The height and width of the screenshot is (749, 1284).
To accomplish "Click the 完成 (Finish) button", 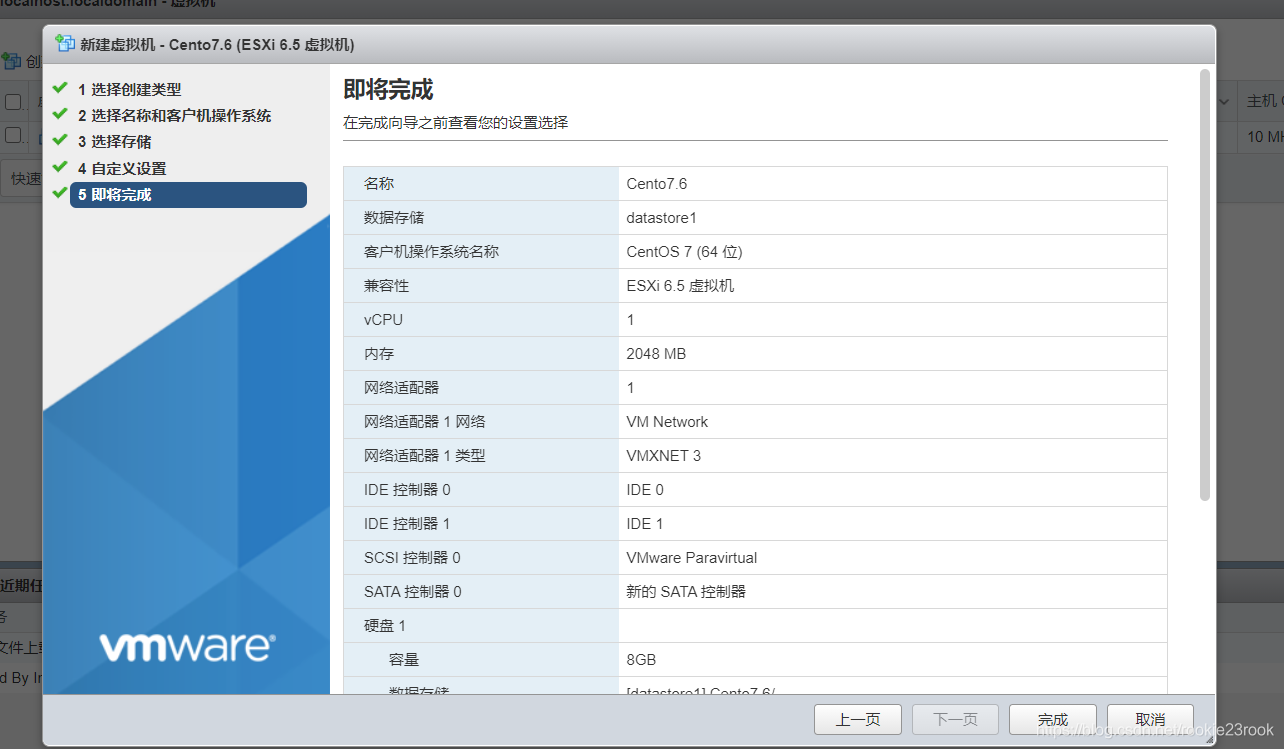I will tap(1053, 719).
